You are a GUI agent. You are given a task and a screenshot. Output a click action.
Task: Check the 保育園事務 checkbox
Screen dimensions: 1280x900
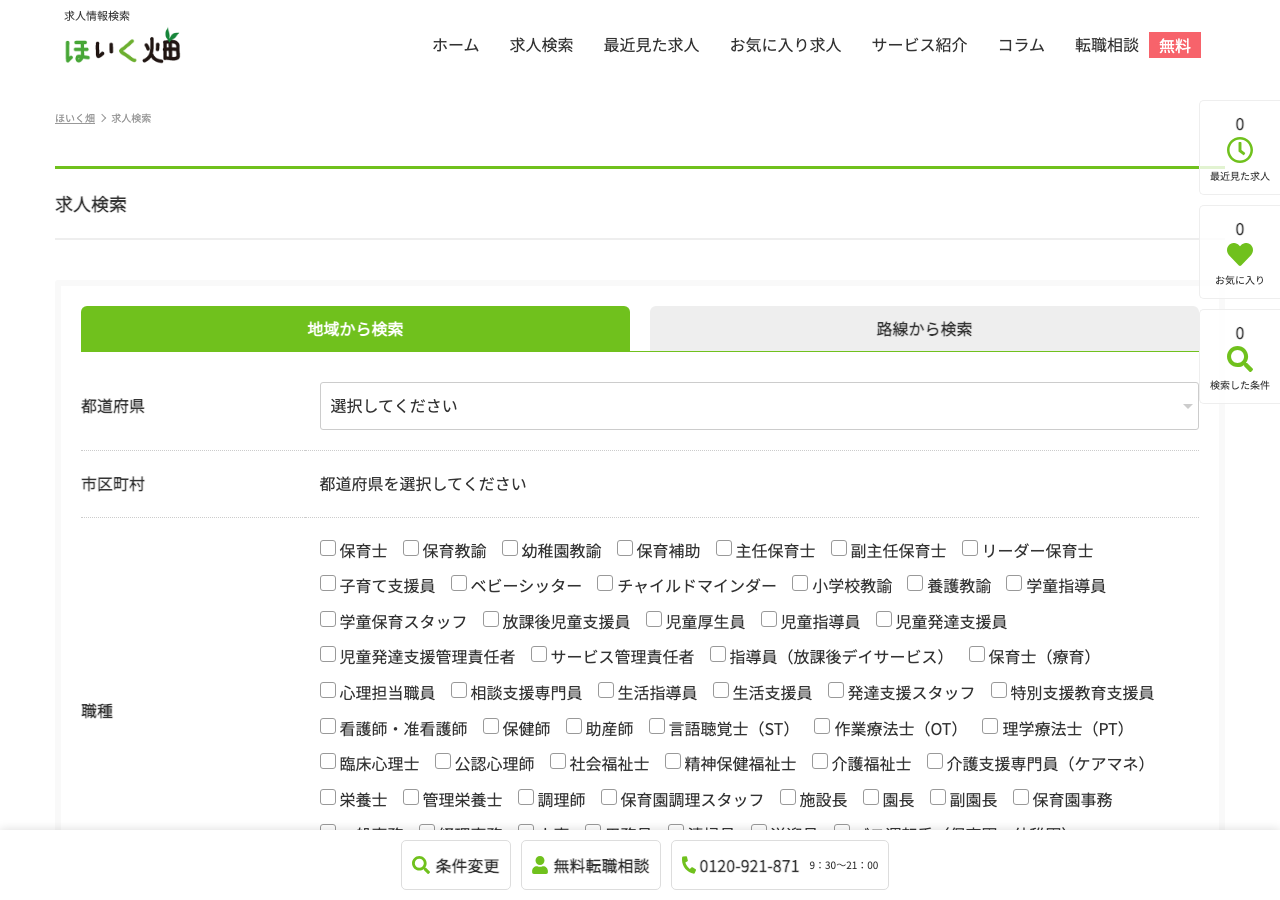tap(1021, 797)
